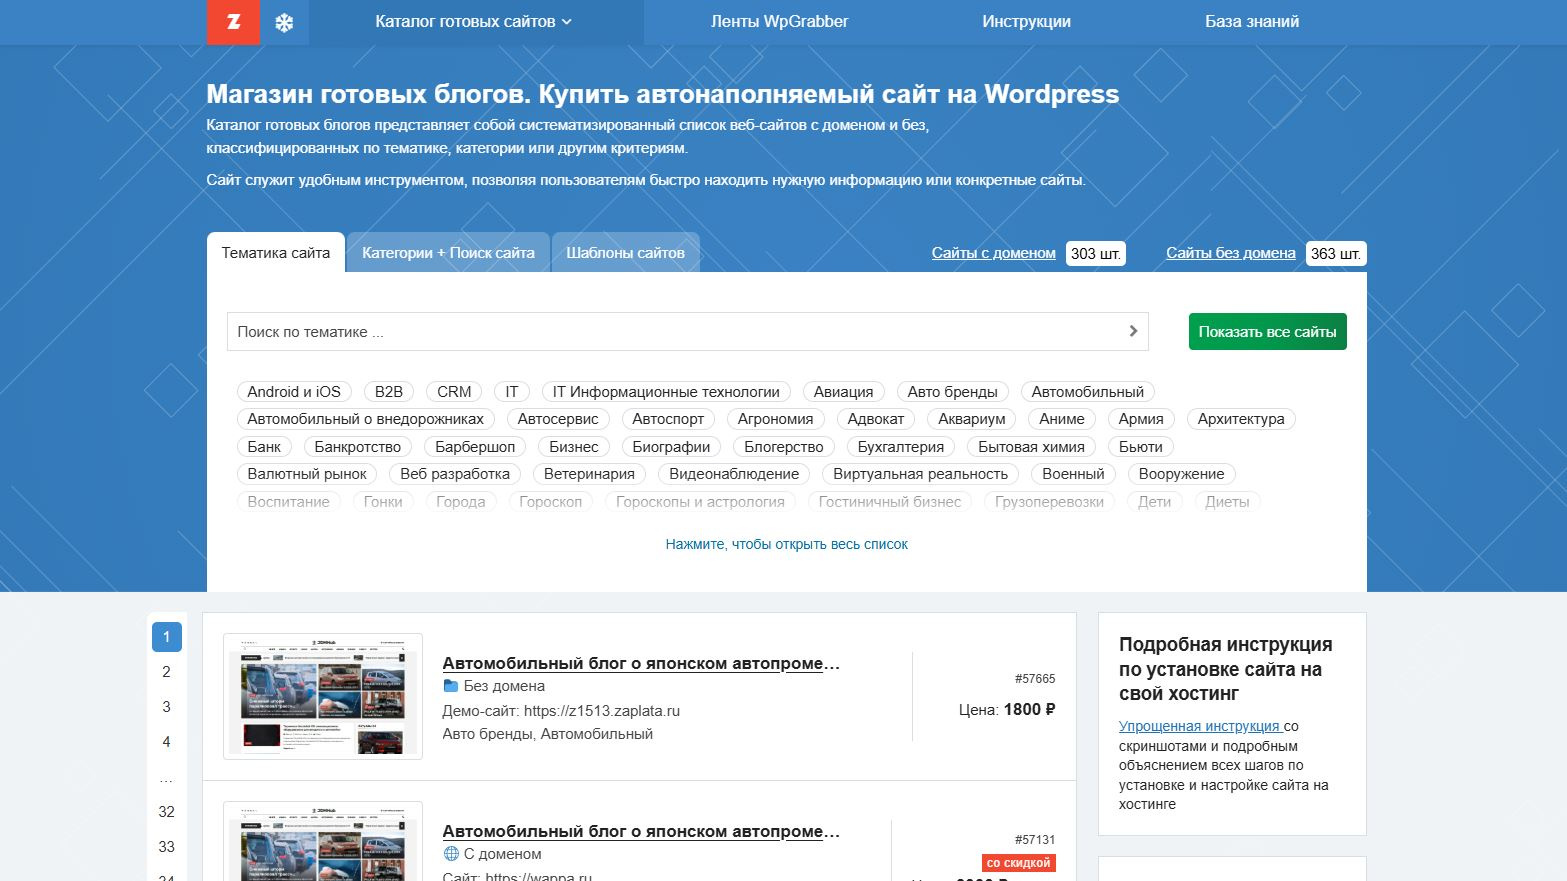Select the Автоспорт topic tag

point(668,419)
